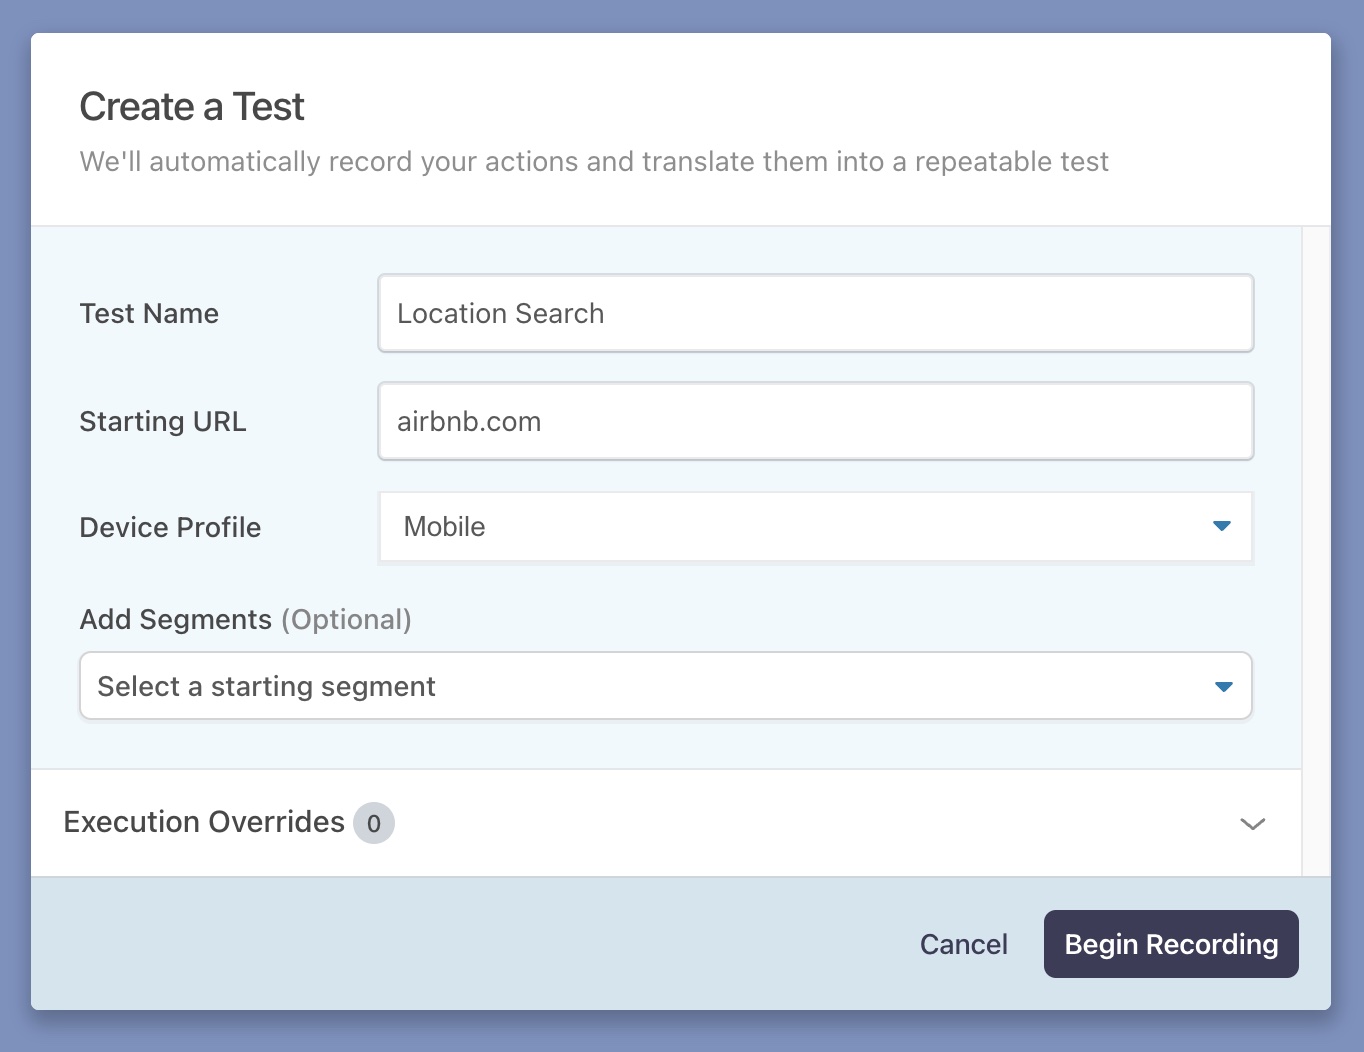Click the Execution Overrides count badge
Screen dimensions: 1364x1052
(x=374, y=823)
